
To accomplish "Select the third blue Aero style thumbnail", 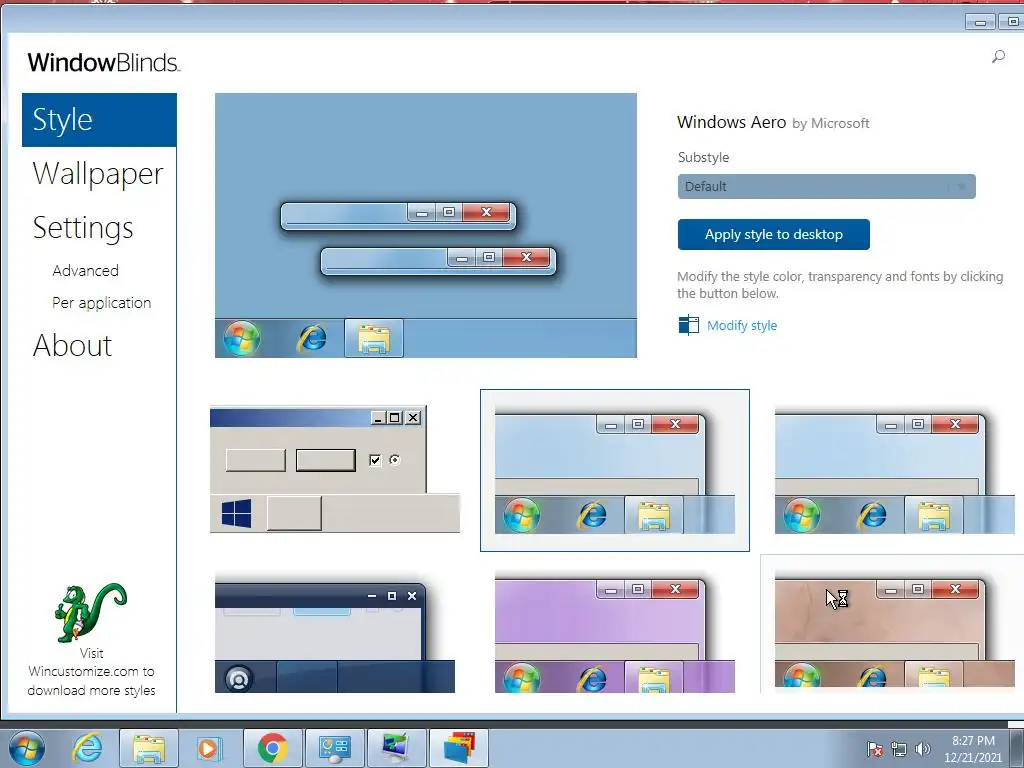I will 895,470.
